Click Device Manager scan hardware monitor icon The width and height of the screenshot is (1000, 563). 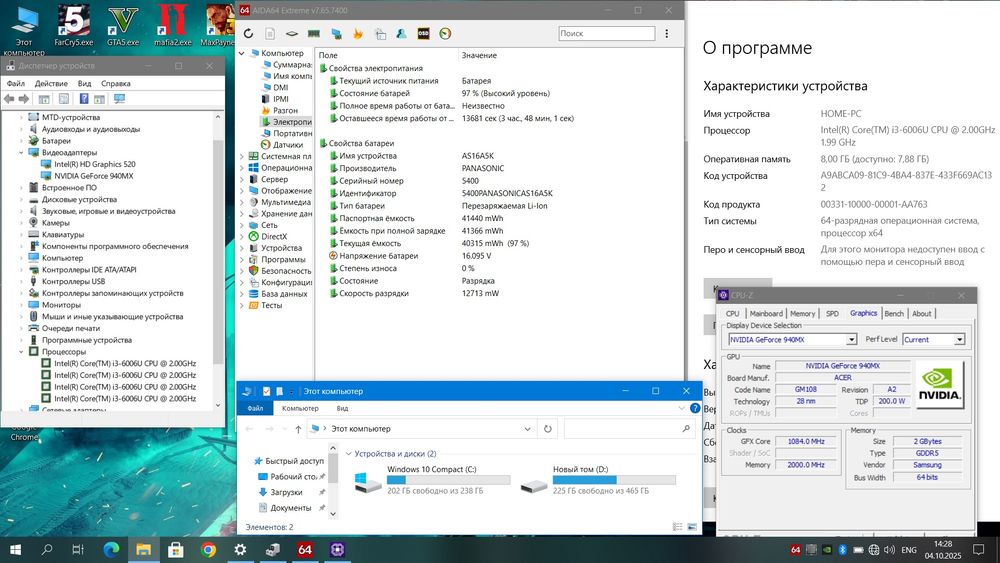click(119, 99)
